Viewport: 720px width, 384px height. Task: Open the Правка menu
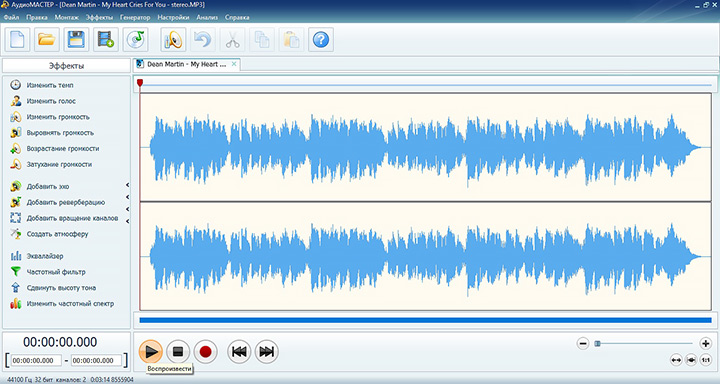point(37,17)
